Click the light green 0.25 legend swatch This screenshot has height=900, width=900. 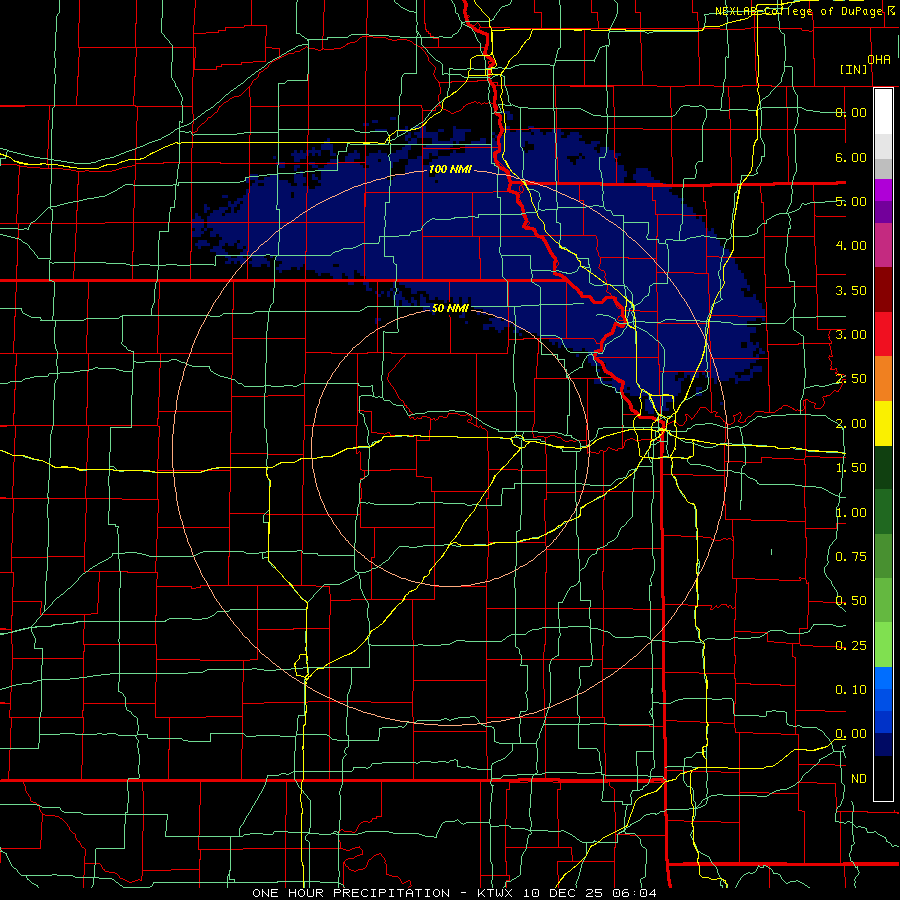(883, 645)
